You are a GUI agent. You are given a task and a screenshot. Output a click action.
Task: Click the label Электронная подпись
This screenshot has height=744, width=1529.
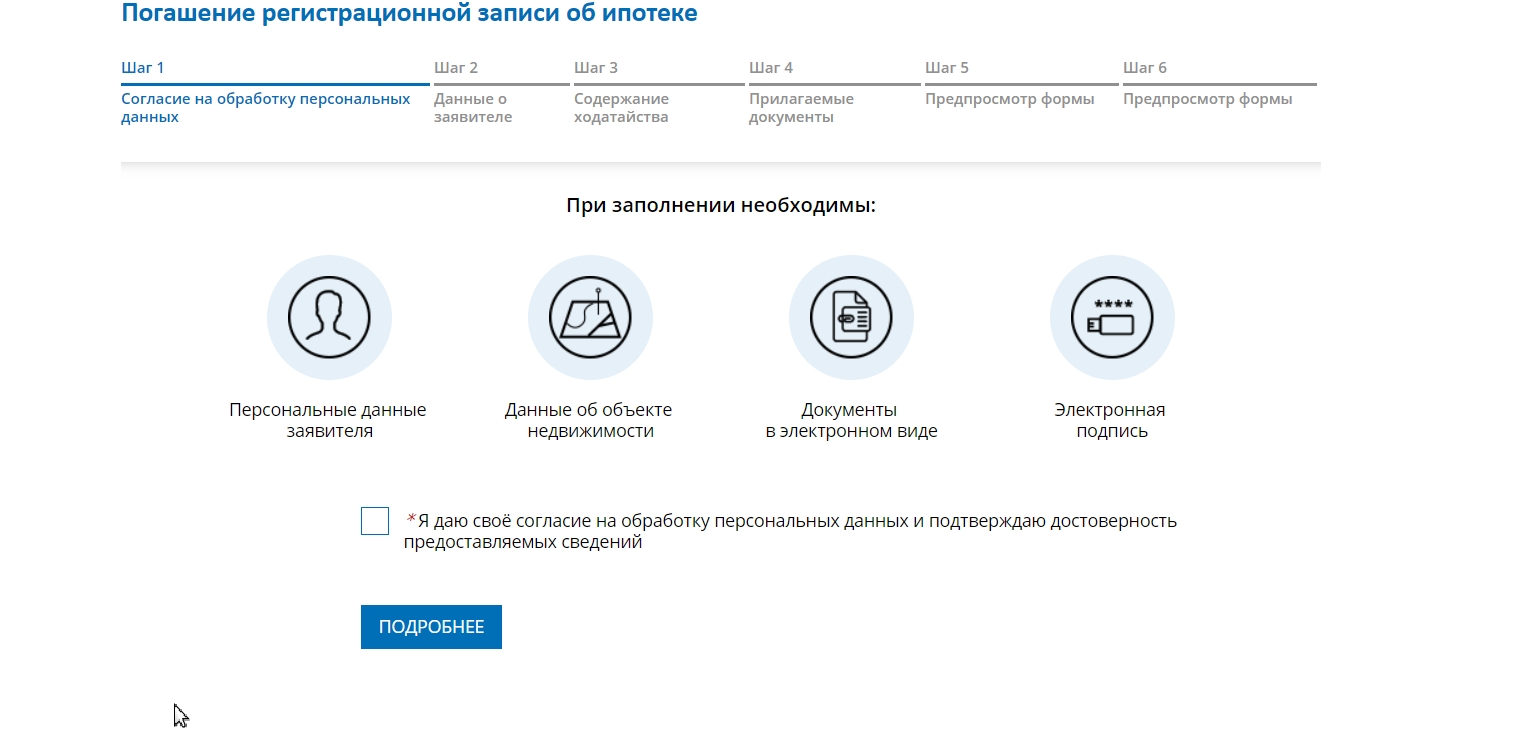click(x=1111, y=421)
